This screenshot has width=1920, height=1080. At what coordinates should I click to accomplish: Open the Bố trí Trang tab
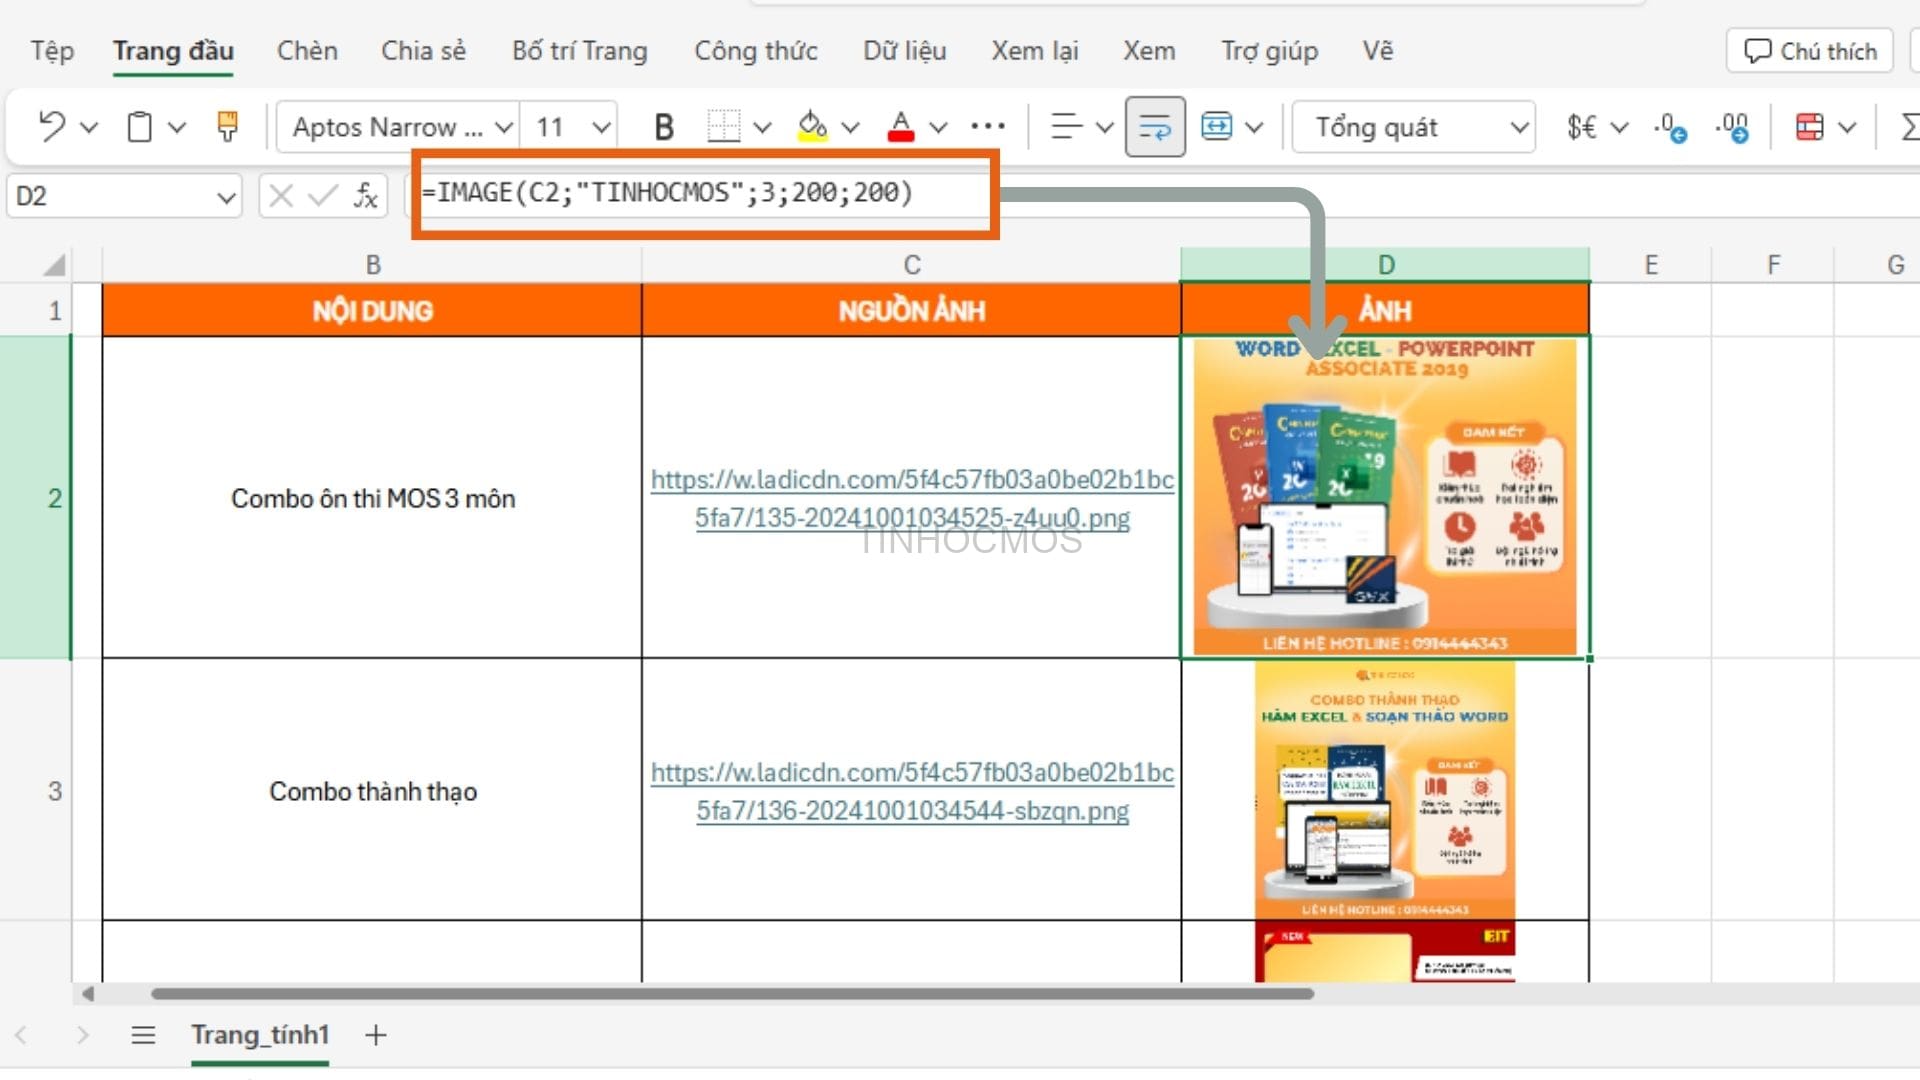pos(580,51)
